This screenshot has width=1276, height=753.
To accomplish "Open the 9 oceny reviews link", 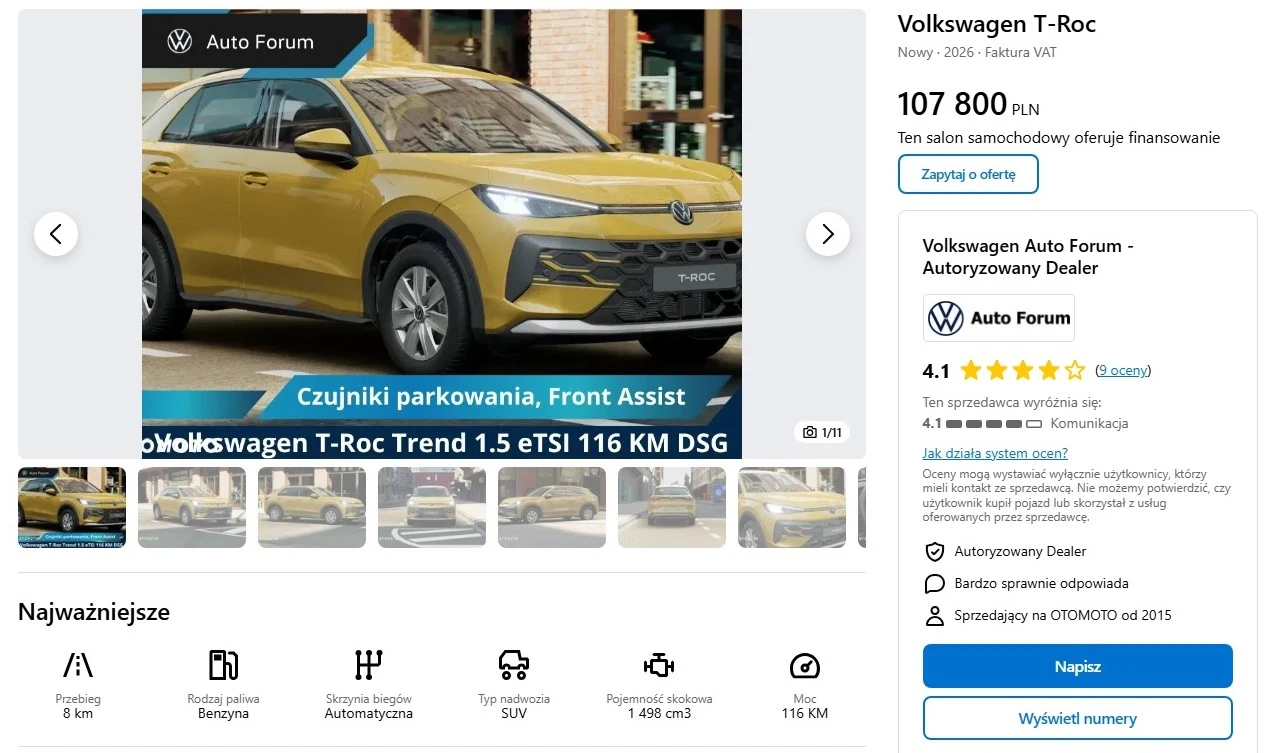I will (1123, 370).
